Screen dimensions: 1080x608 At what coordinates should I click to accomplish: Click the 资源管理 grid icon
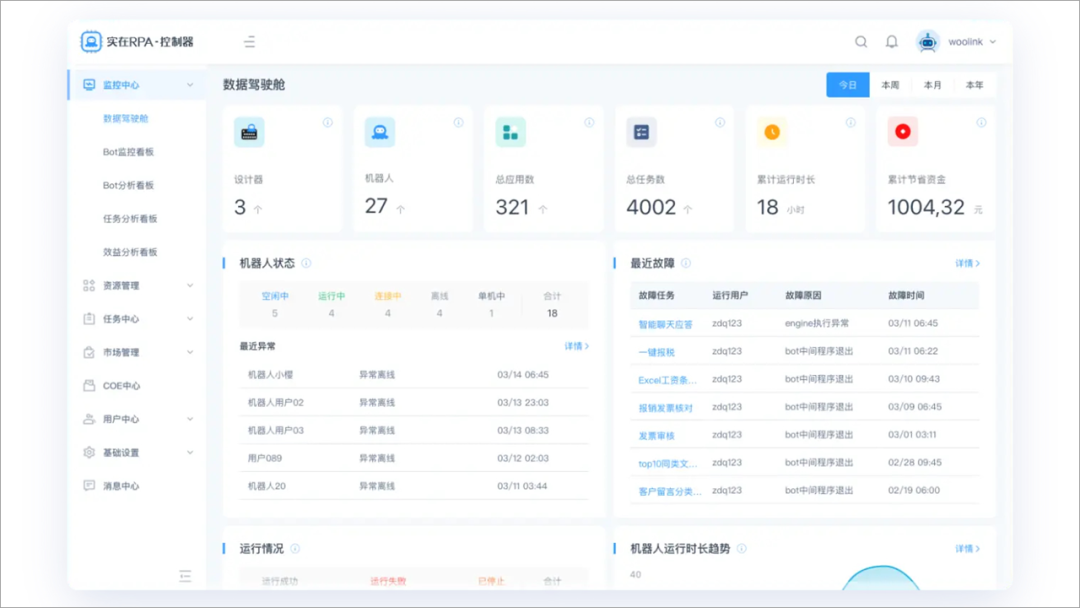tap(89, 285)
